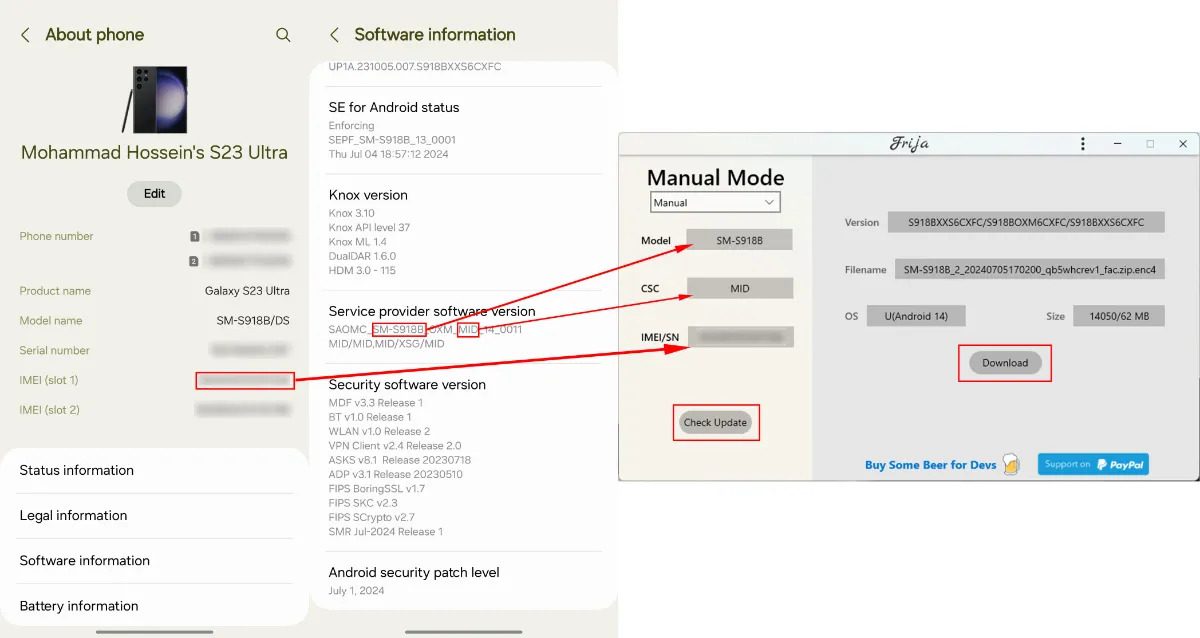Click the Frija Version value field
This screenshot has height=638, width=1200.
click(x=1026, y=222)
